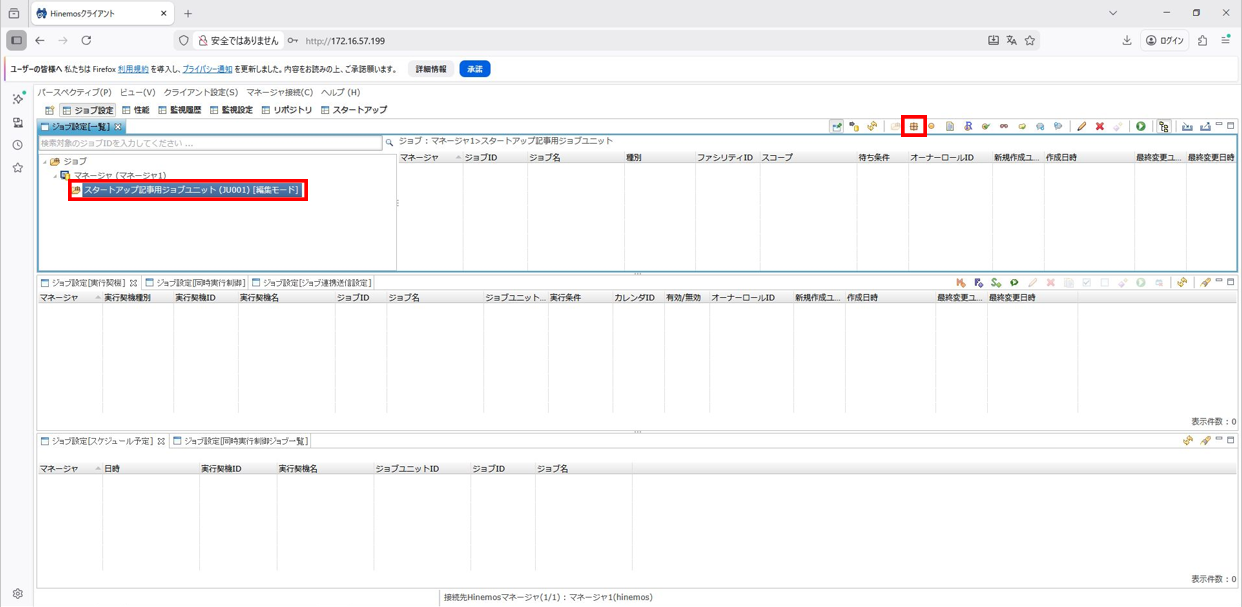This screenshot has width=1242, height=607.
Task: Open the クライアント設定(S) menu
Action: (200, 92)
